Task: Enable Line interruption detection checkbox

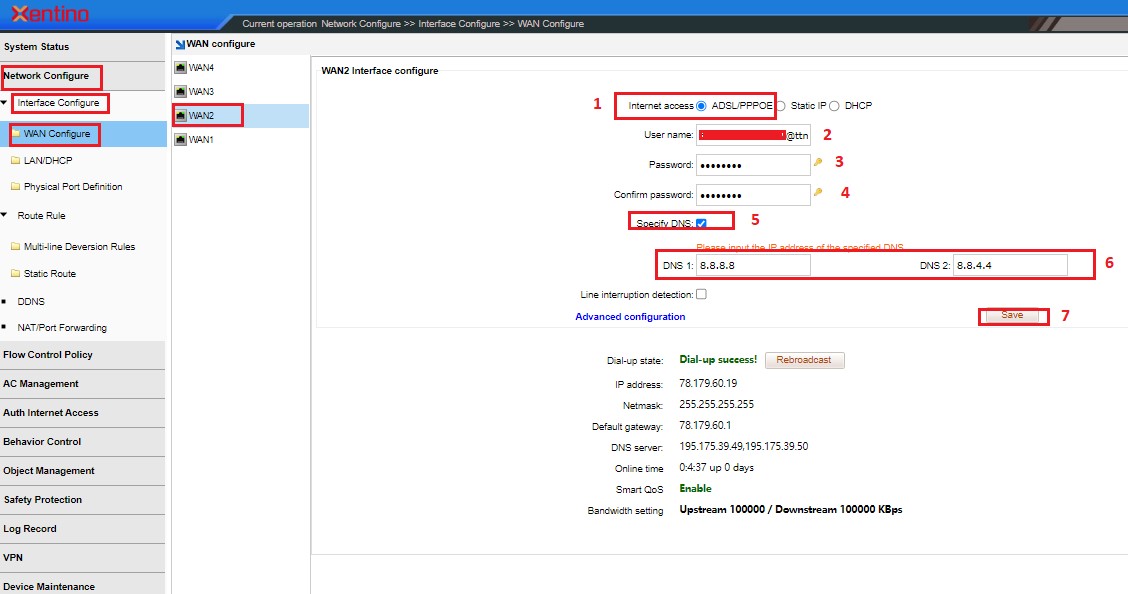Action: 701,295
